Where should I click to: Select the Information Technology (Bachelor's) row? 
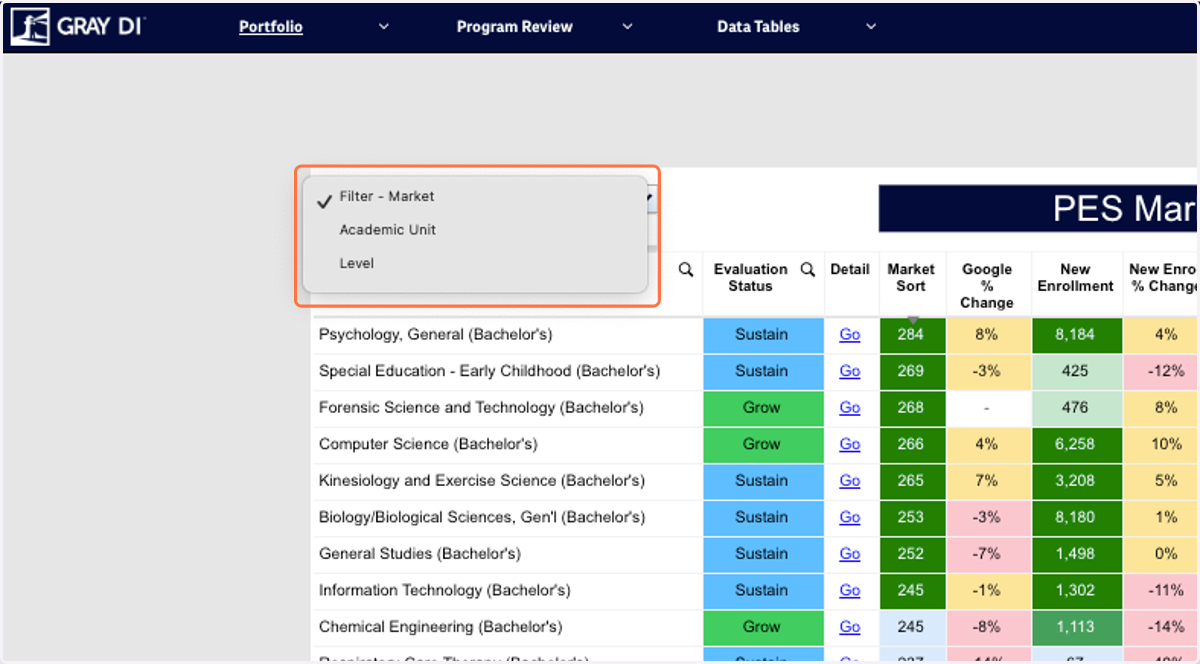pyautogui.click(x=444, y=590)
